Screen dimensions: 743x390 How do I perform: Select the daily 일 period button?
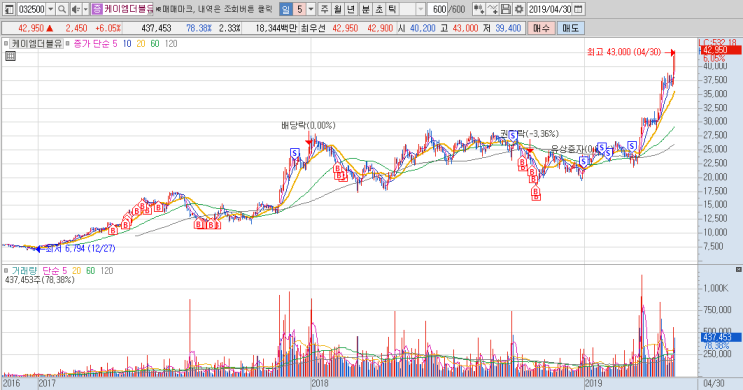click(286, 9)
